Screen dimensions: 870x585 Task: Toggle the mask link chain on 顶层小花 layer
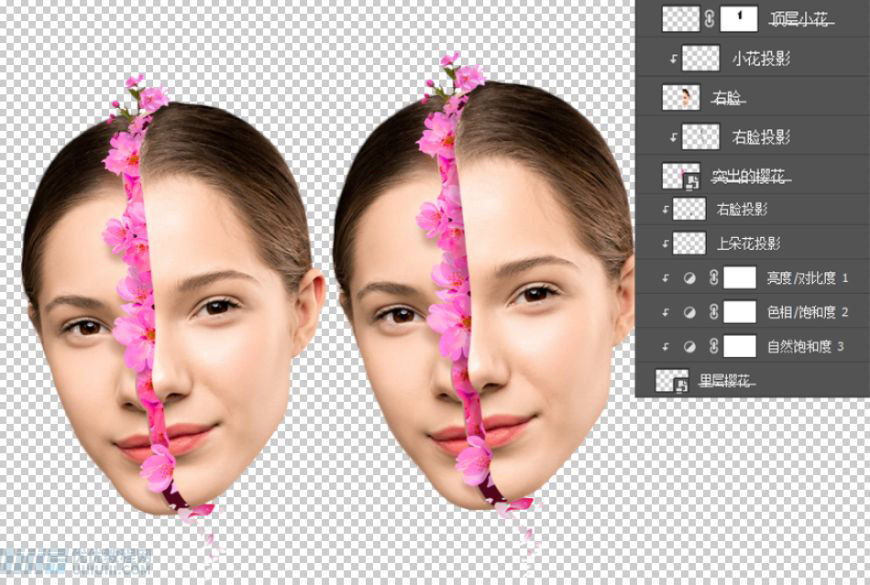point(709,18)
